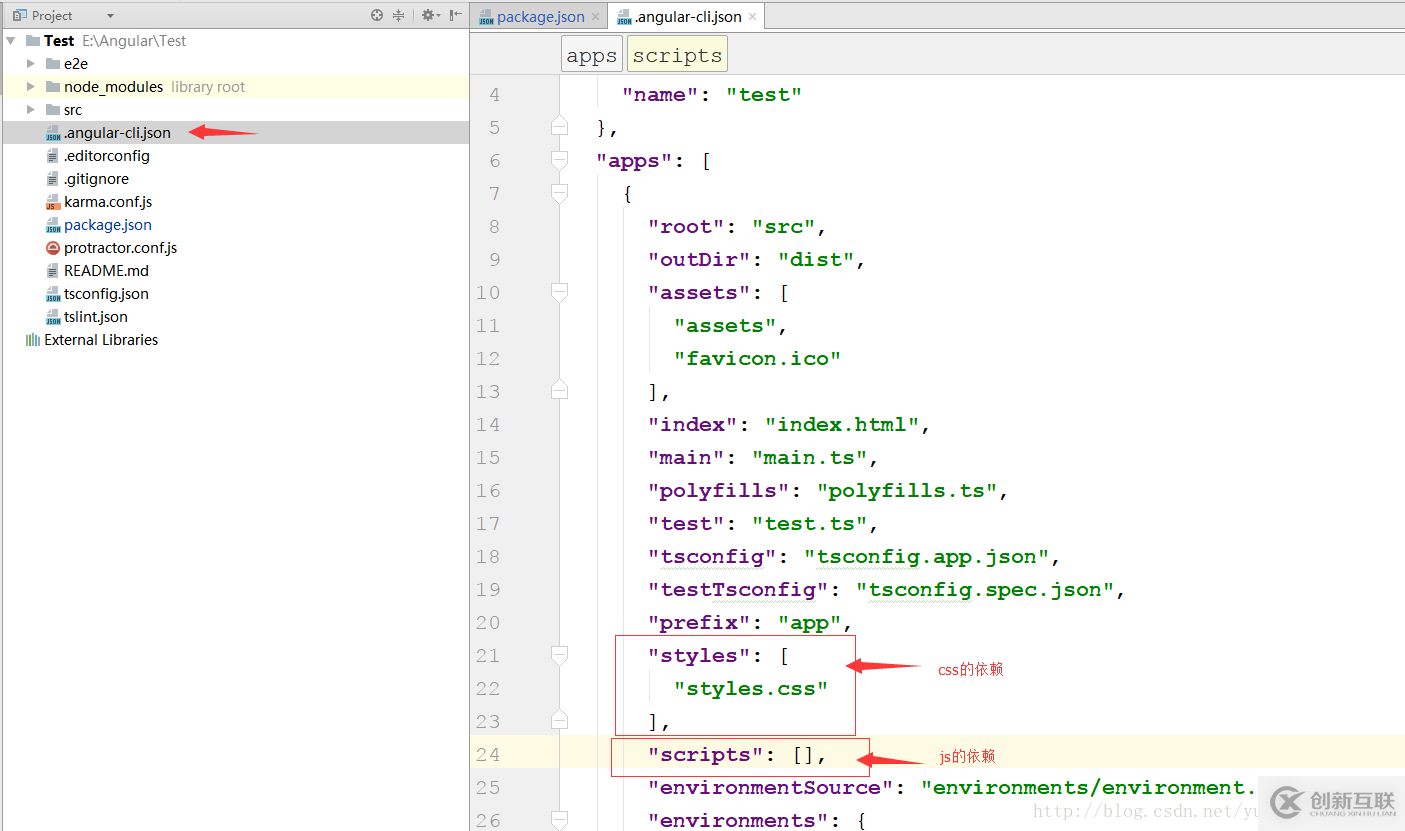Switch to the package.json tab

[x=540, y=17]
